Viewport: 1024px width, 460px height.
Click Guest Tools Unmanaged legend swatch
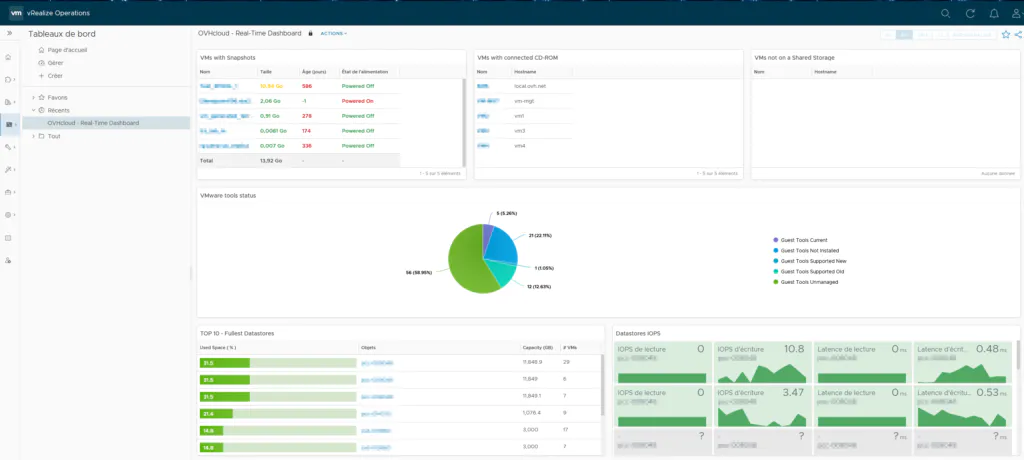pos(776,282)
